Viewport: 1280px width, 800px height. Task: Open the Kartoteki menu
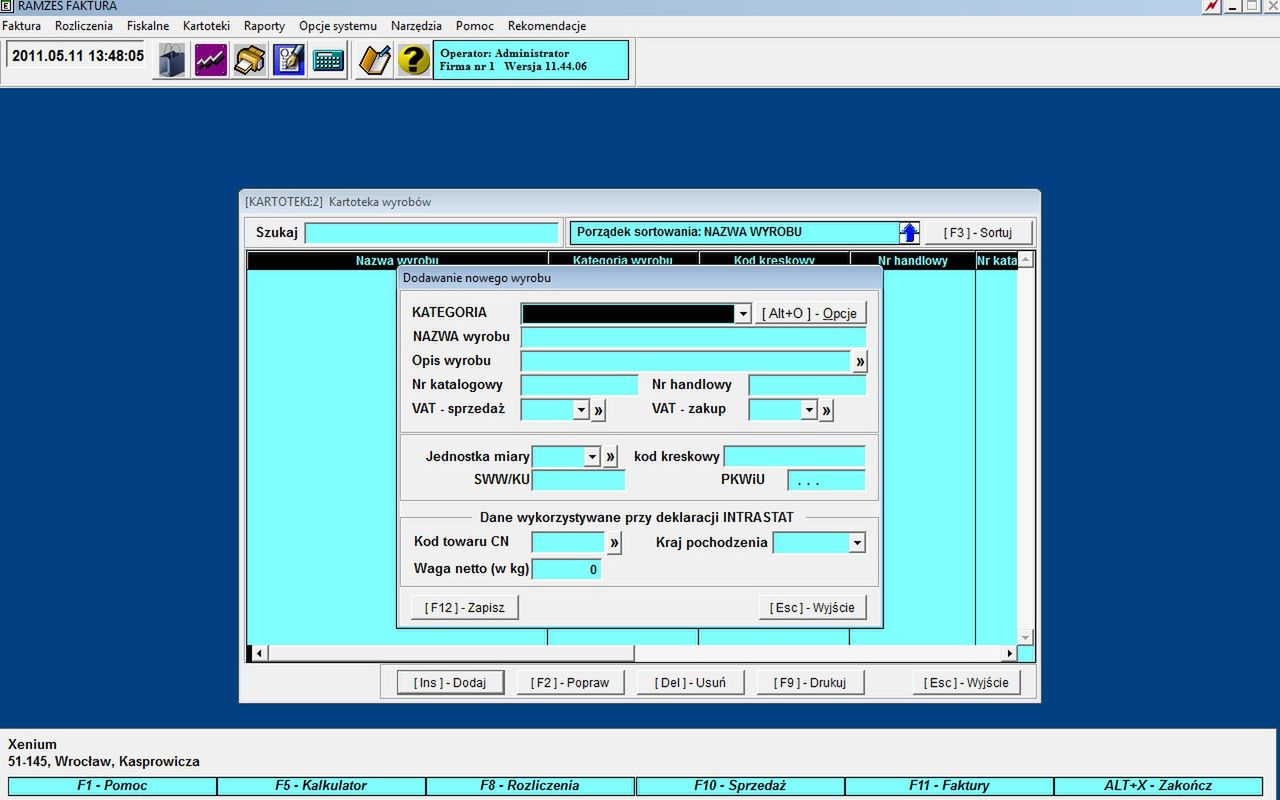point(207,26)
